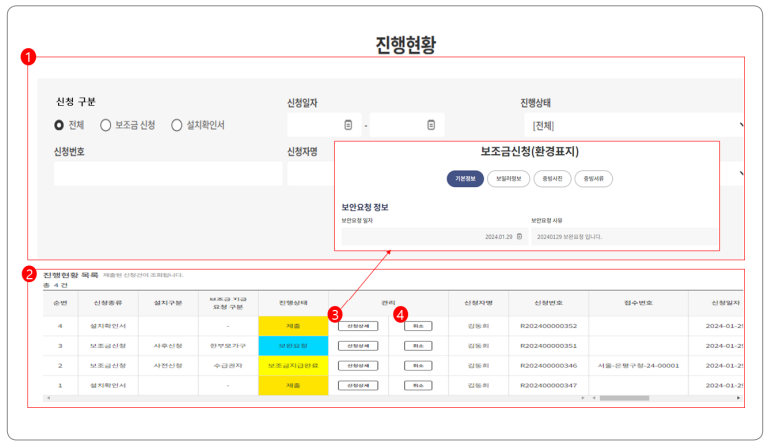771x446 pixels.
Task: Click the horizontal scrollbar thumb under table
Action: [x=624, y=398]
